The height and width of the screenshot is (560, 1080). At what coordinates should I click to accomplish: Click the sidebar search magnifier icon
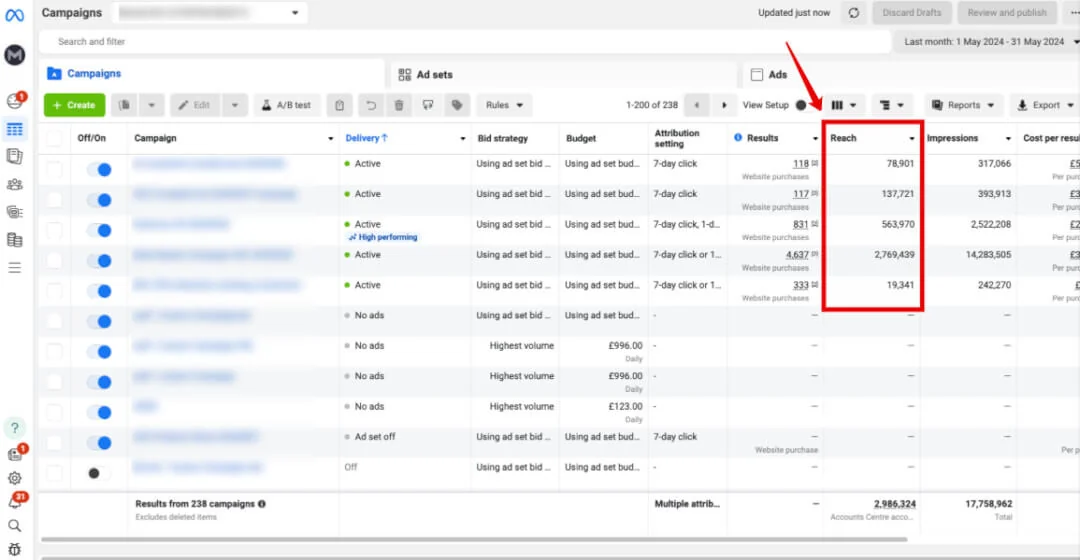tap(14, 526)
